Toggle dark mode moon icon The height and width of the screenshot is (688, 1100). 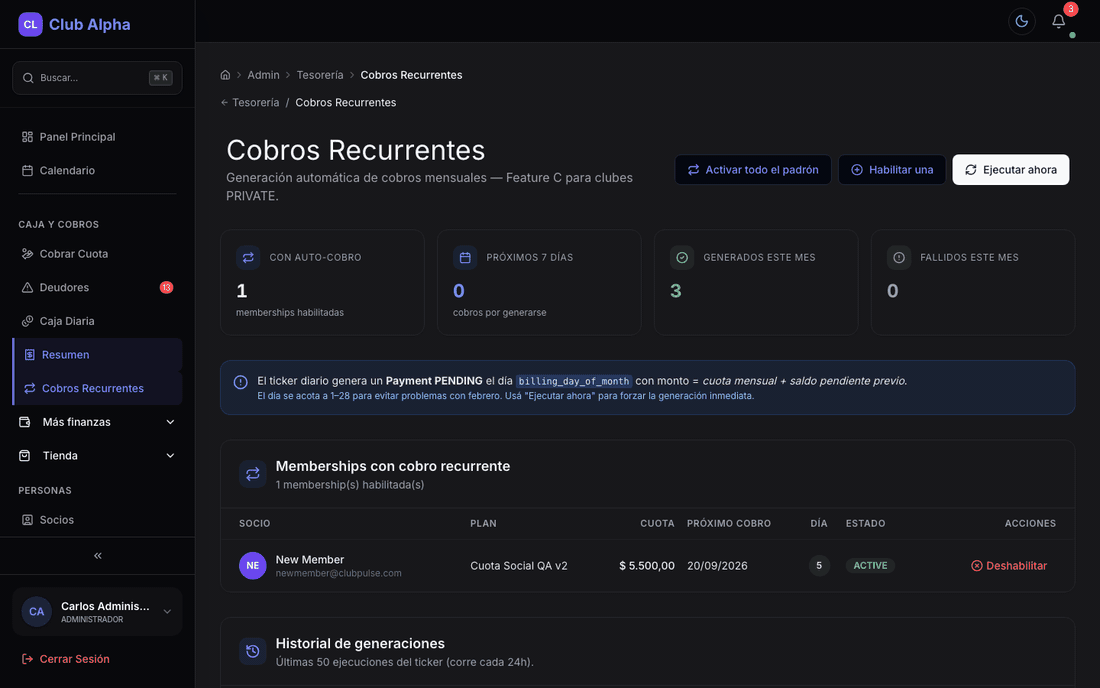(1021, 22)
